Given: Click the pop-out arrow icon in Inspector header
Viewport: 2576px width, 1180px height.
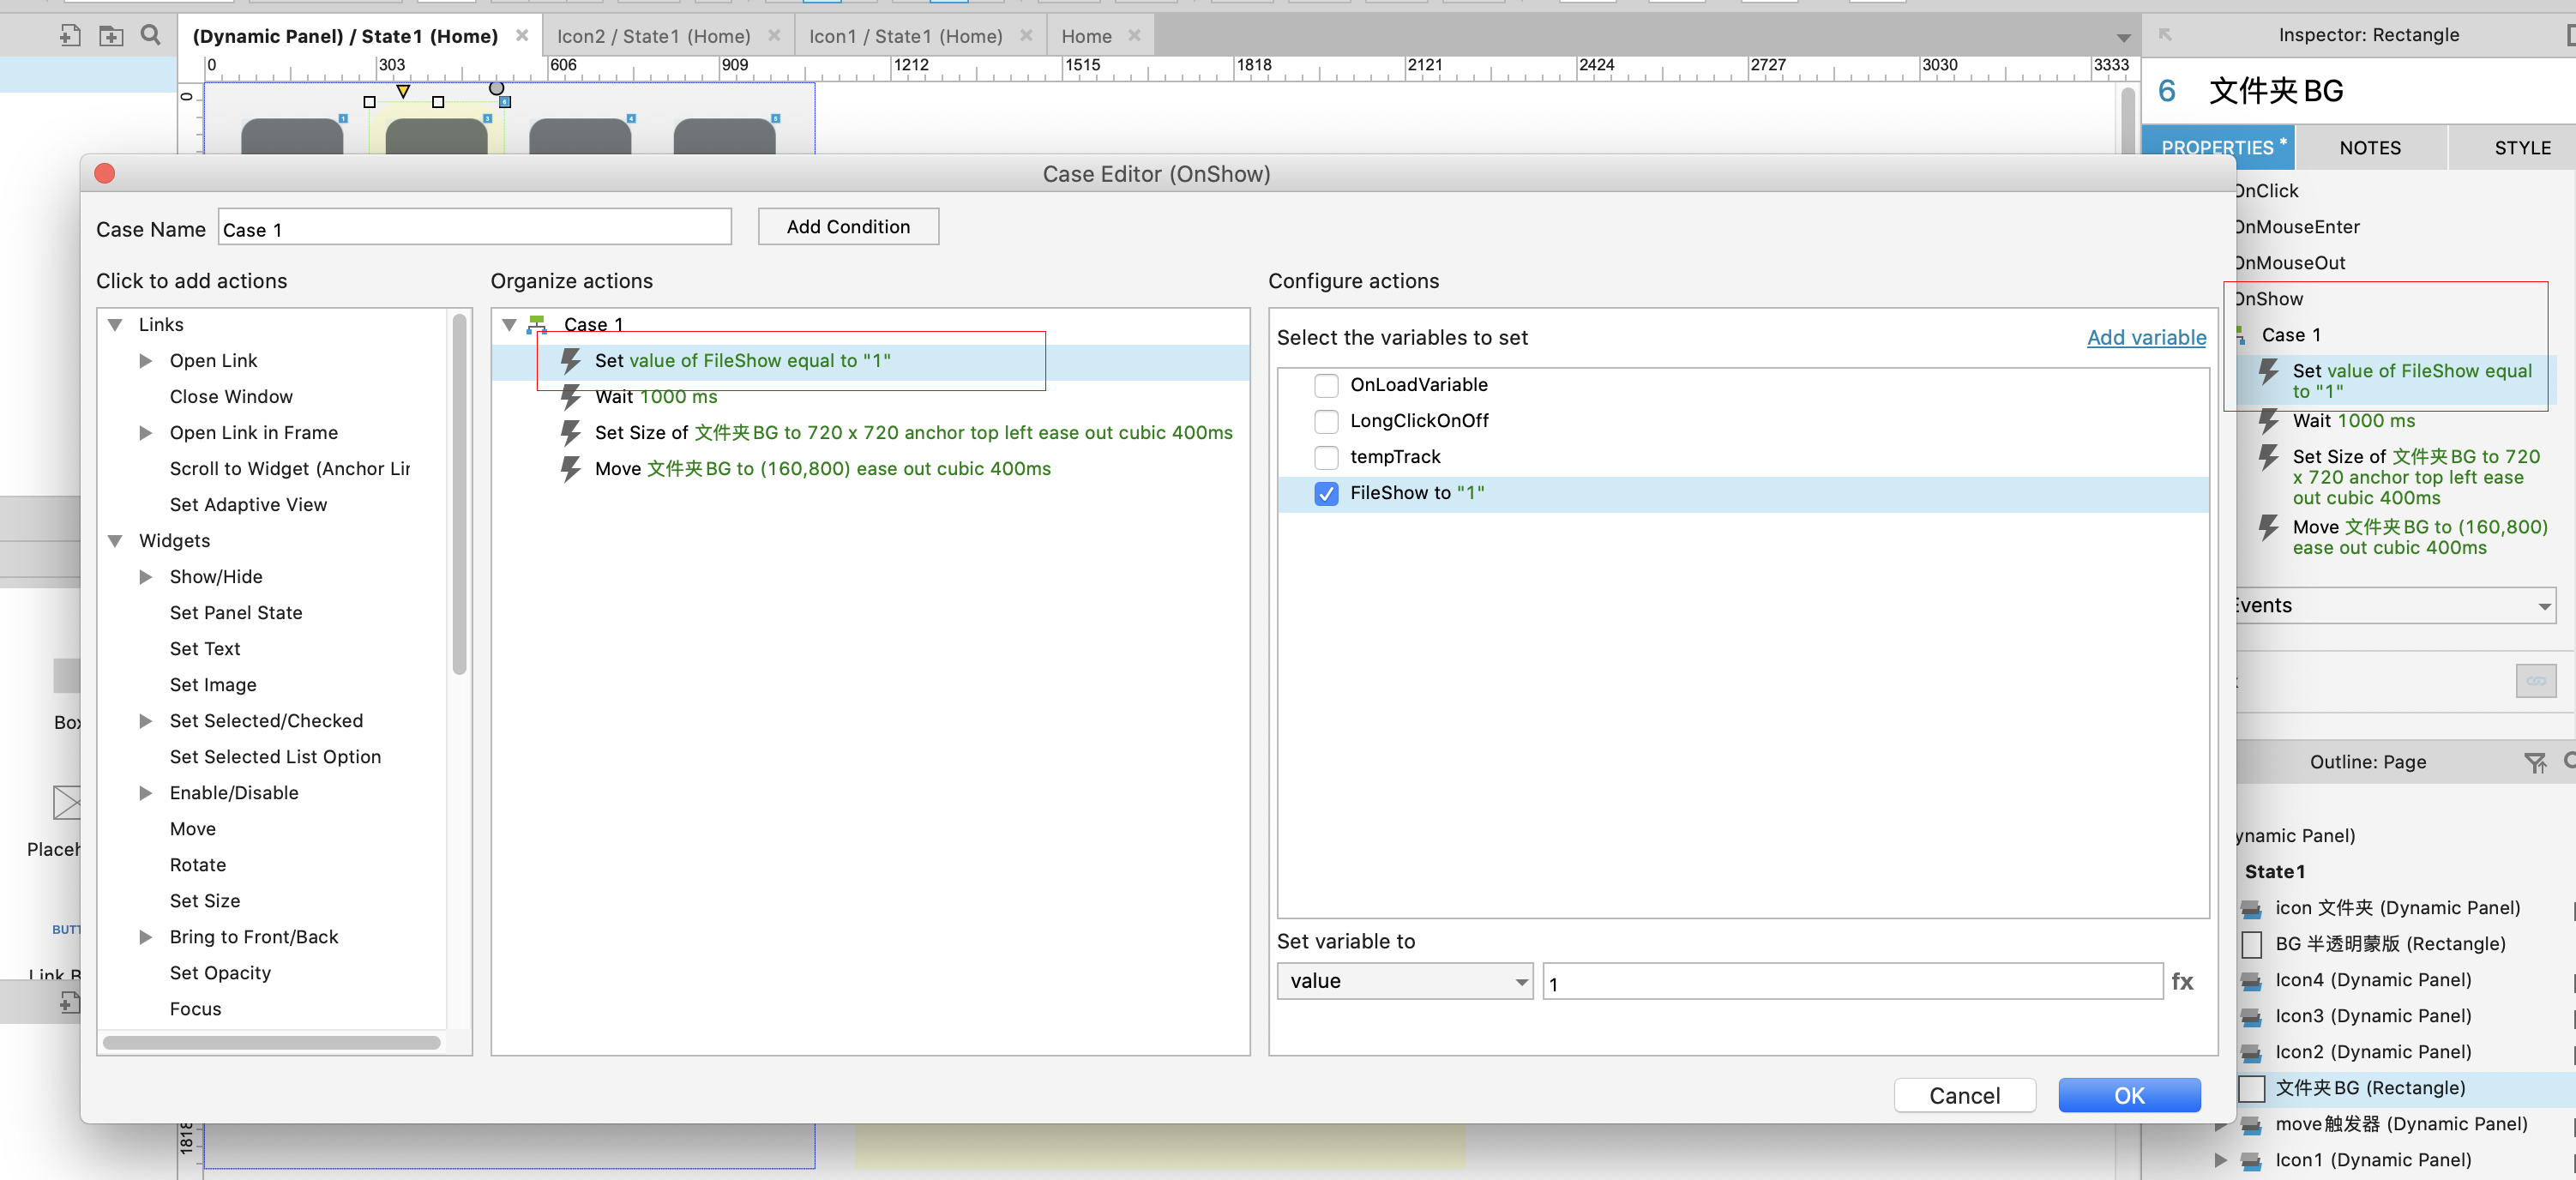Looking at the screenshot, I should (2165, 35).
